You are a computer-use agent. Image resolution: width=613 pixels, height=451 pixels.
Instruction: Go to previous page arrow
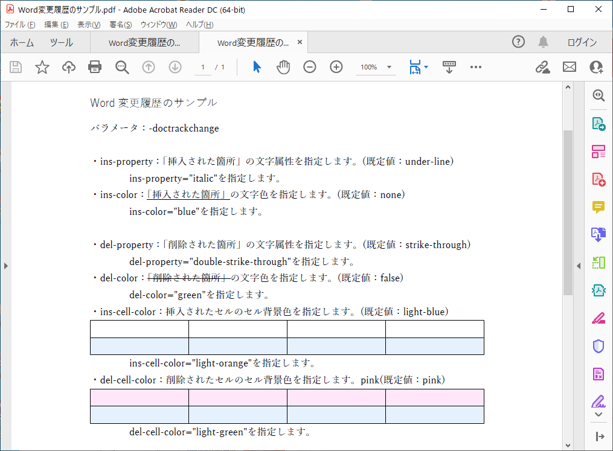[x=148, y=67]
